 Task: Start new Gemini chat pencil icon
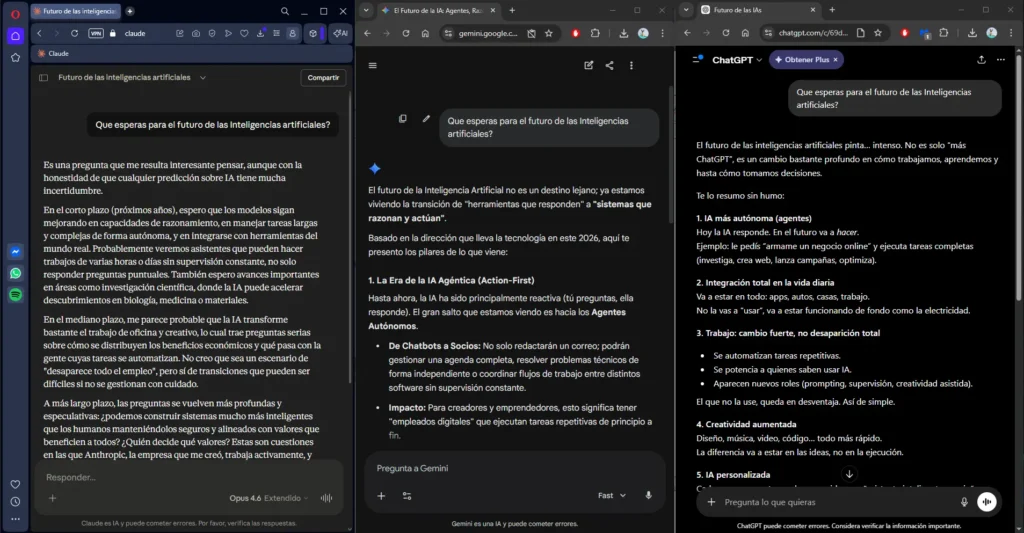588,65
